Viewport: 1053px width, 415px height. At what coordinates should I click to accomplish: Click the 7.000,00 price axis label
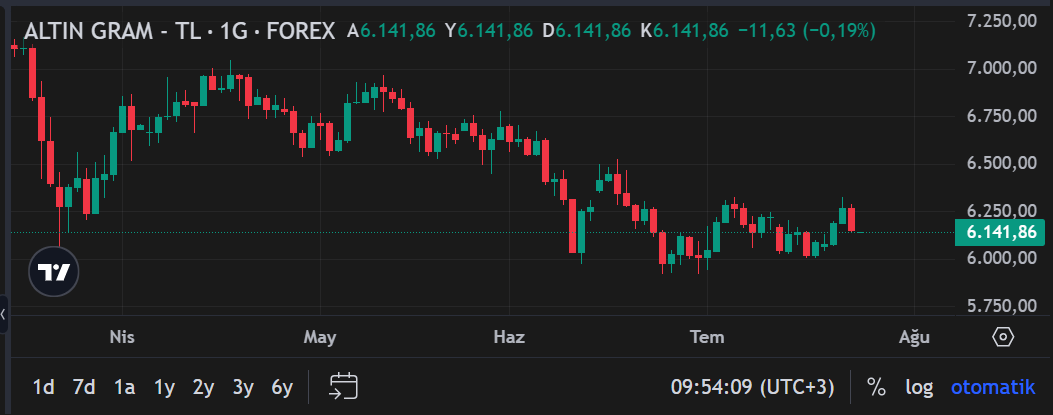pos(1001,68)
